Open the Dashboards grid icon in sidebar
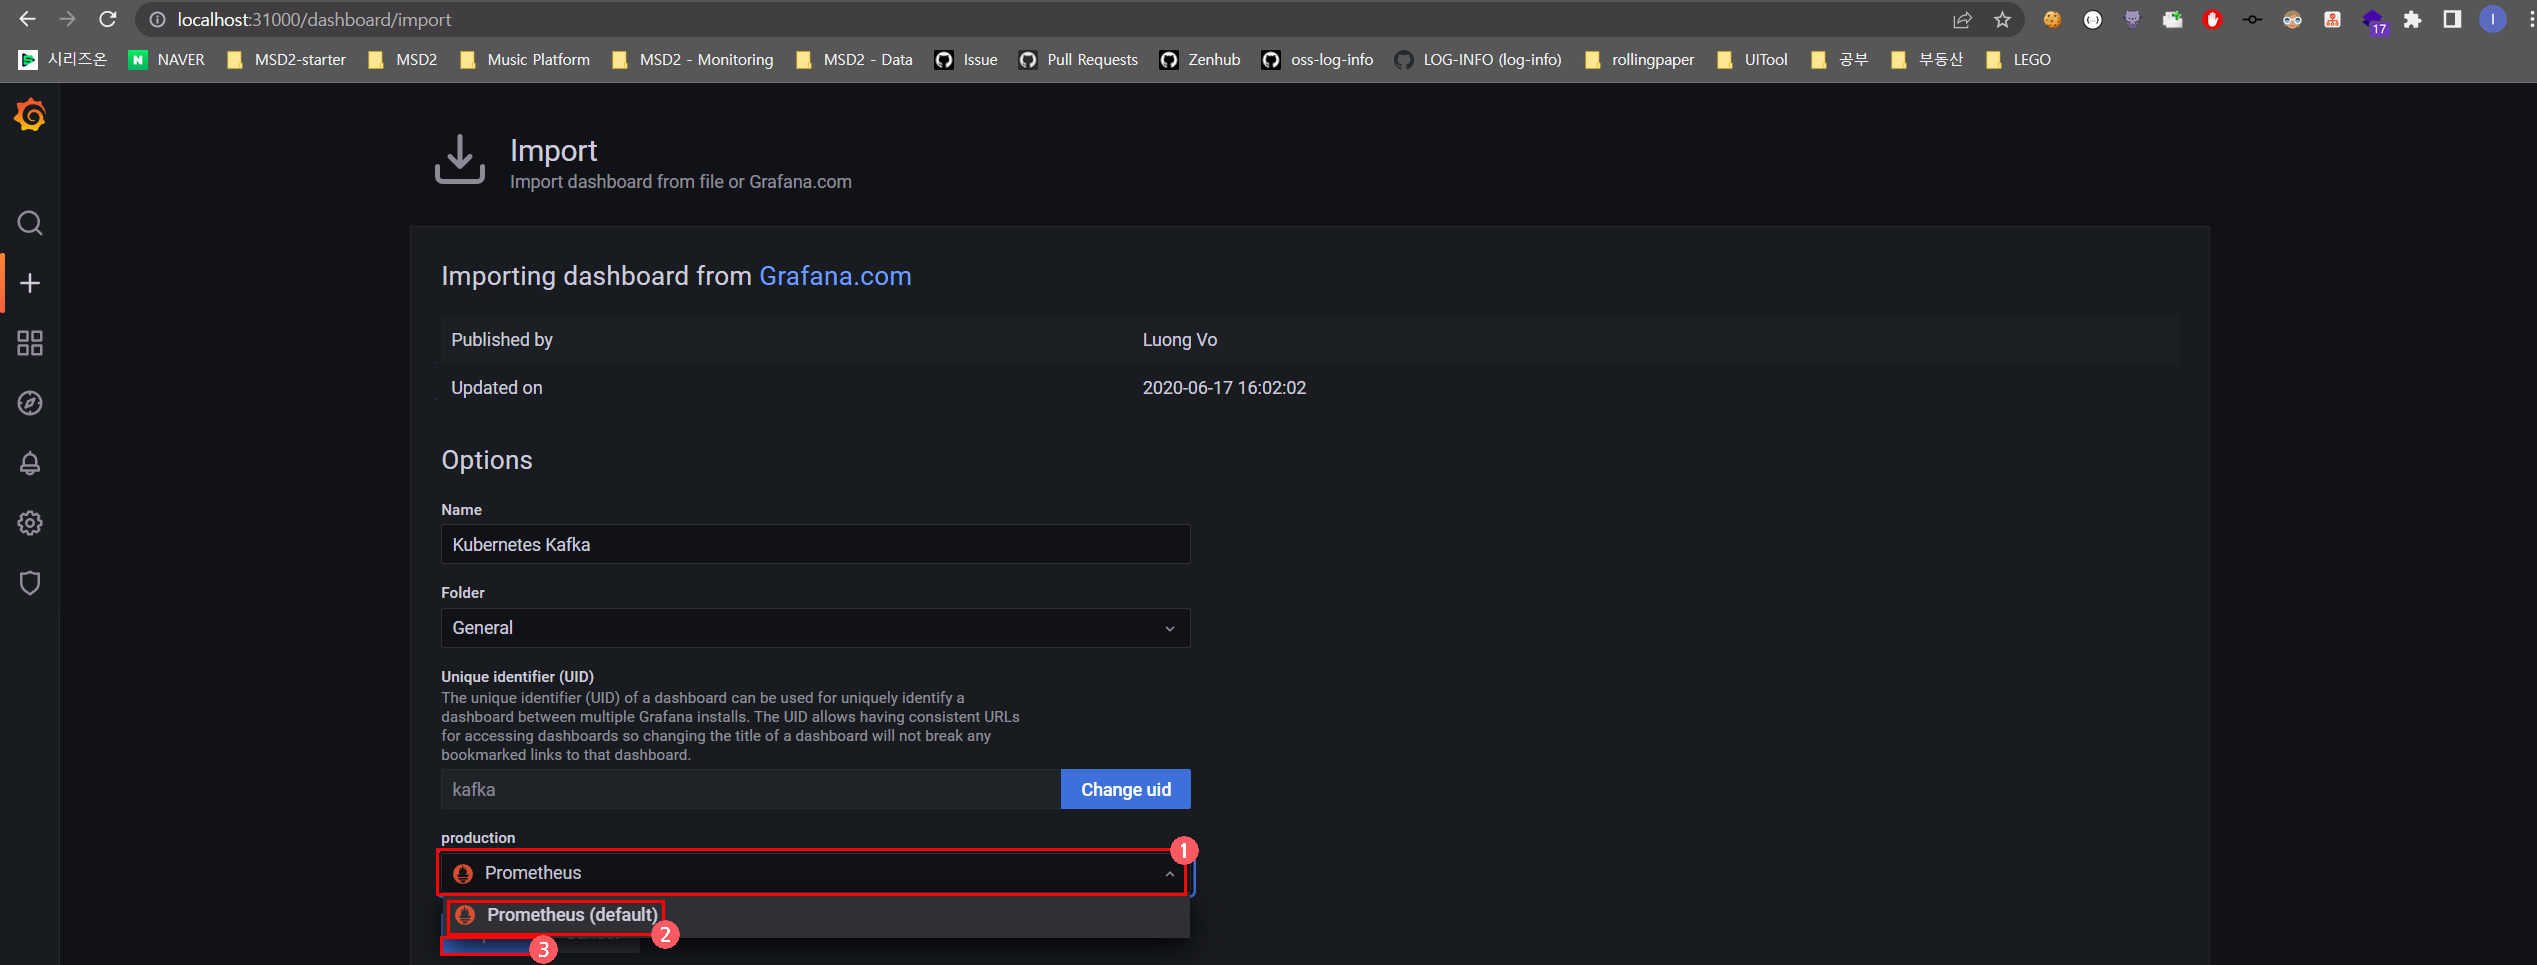This screenshot has height=965, width=2537. point(30,343)
